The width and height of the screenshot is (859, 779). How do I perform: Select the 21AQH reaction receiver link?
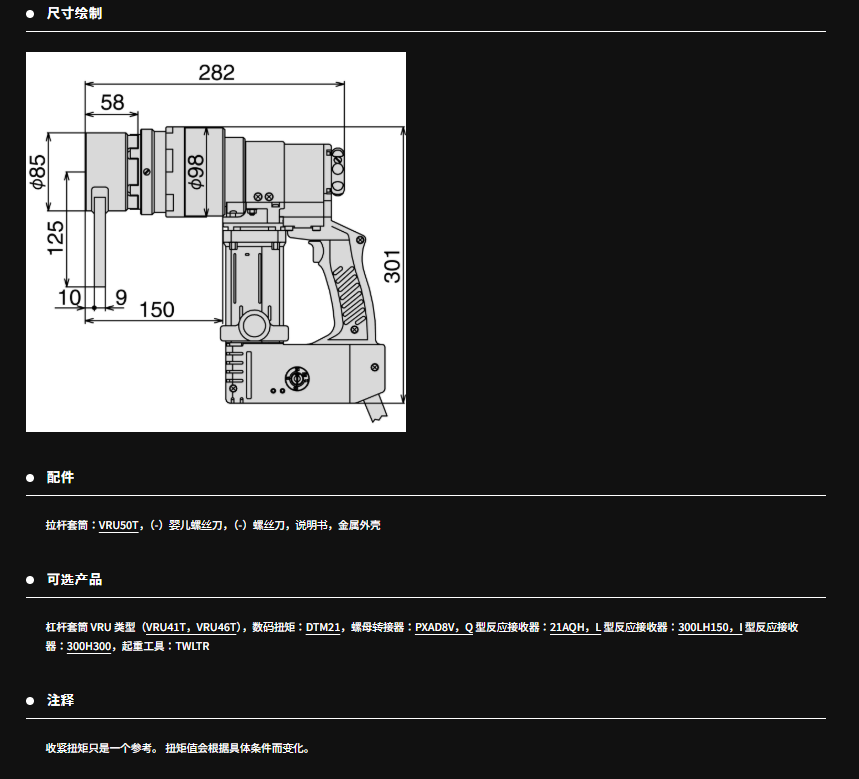pyautogui.click(x=567, y=627)
